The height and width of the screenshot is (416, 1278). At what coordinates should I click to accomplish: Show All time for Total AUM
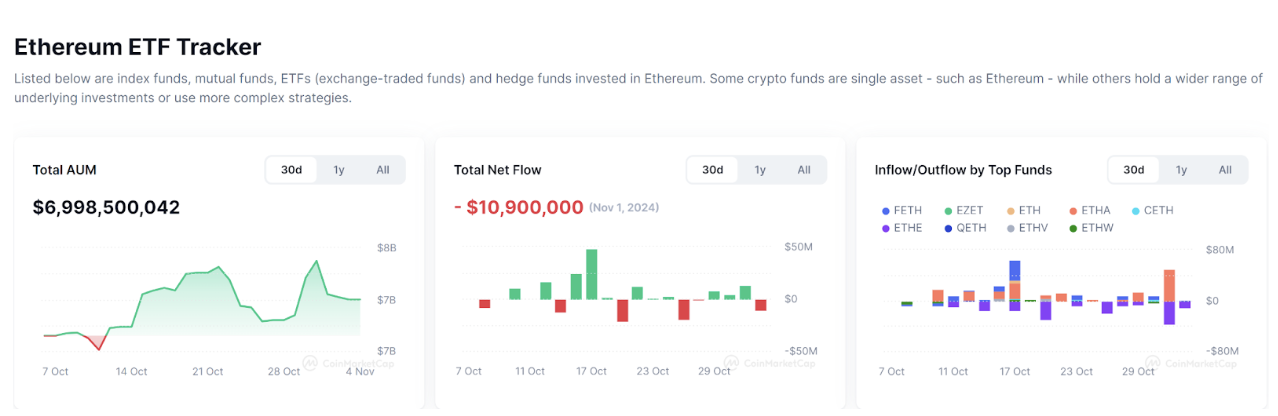point(383,170)
